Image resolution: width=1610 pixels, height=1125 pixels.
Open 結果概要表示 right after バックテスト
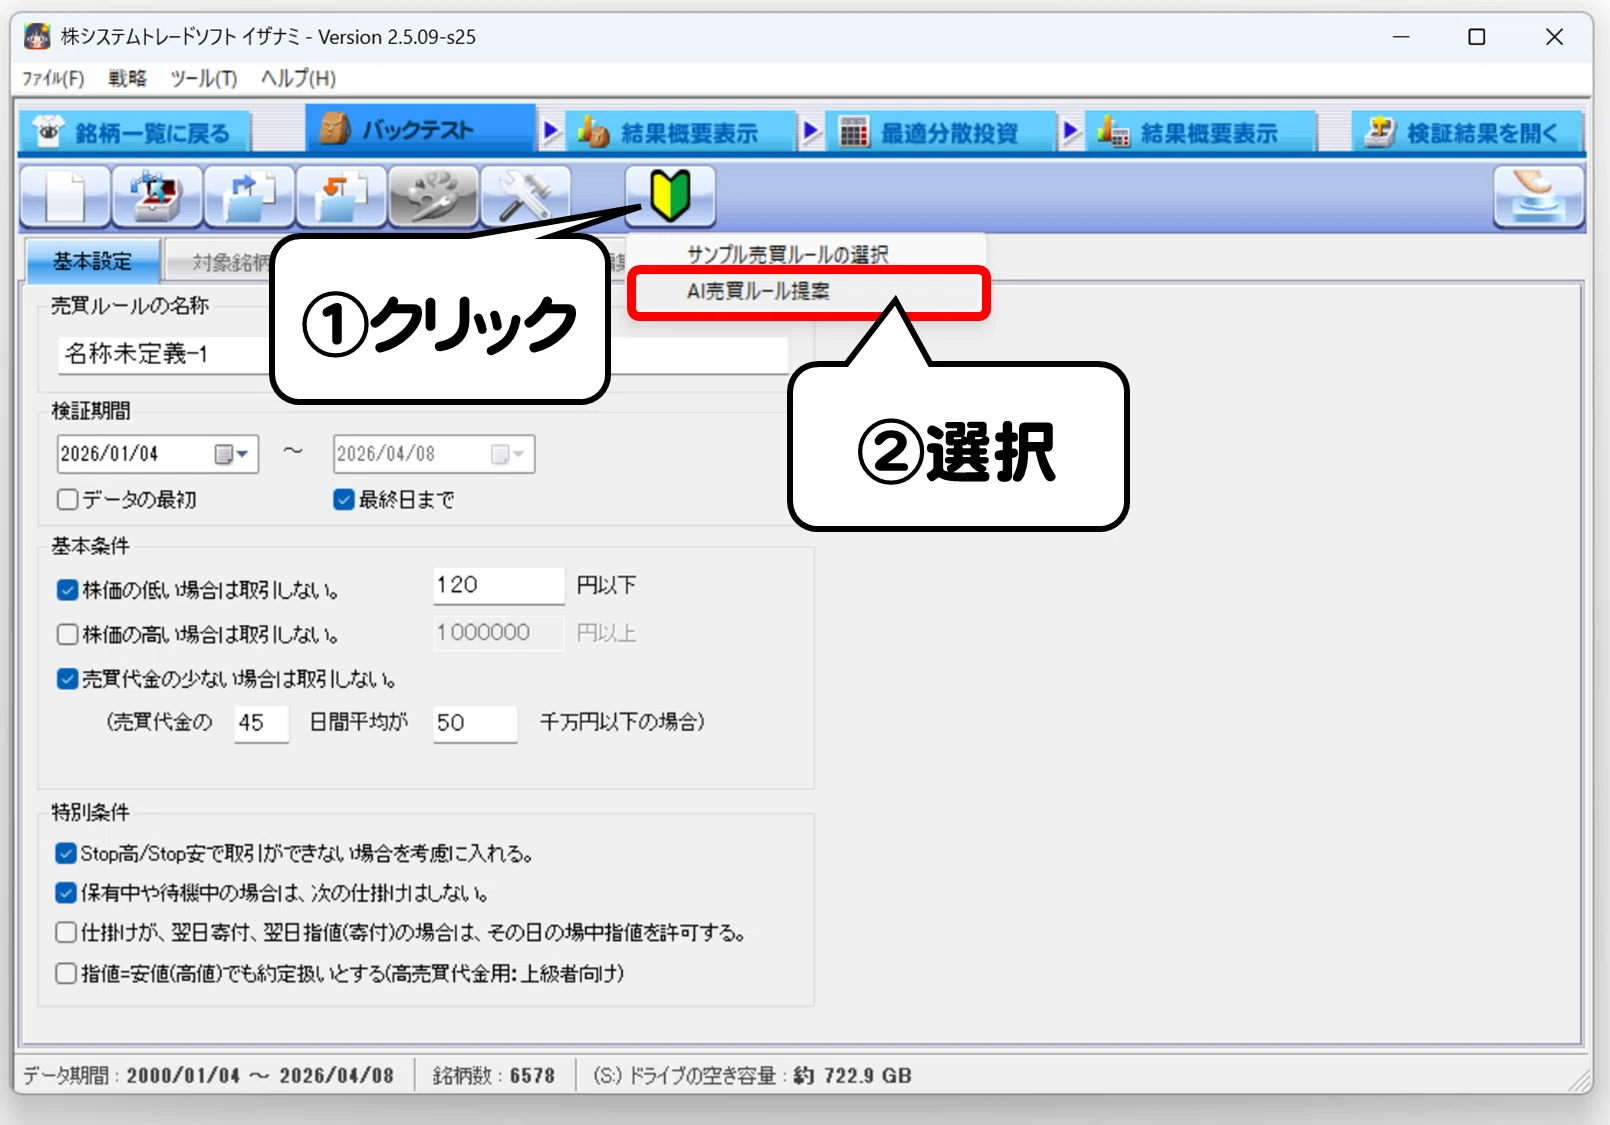pyautogui.click(x=681, y=132)
